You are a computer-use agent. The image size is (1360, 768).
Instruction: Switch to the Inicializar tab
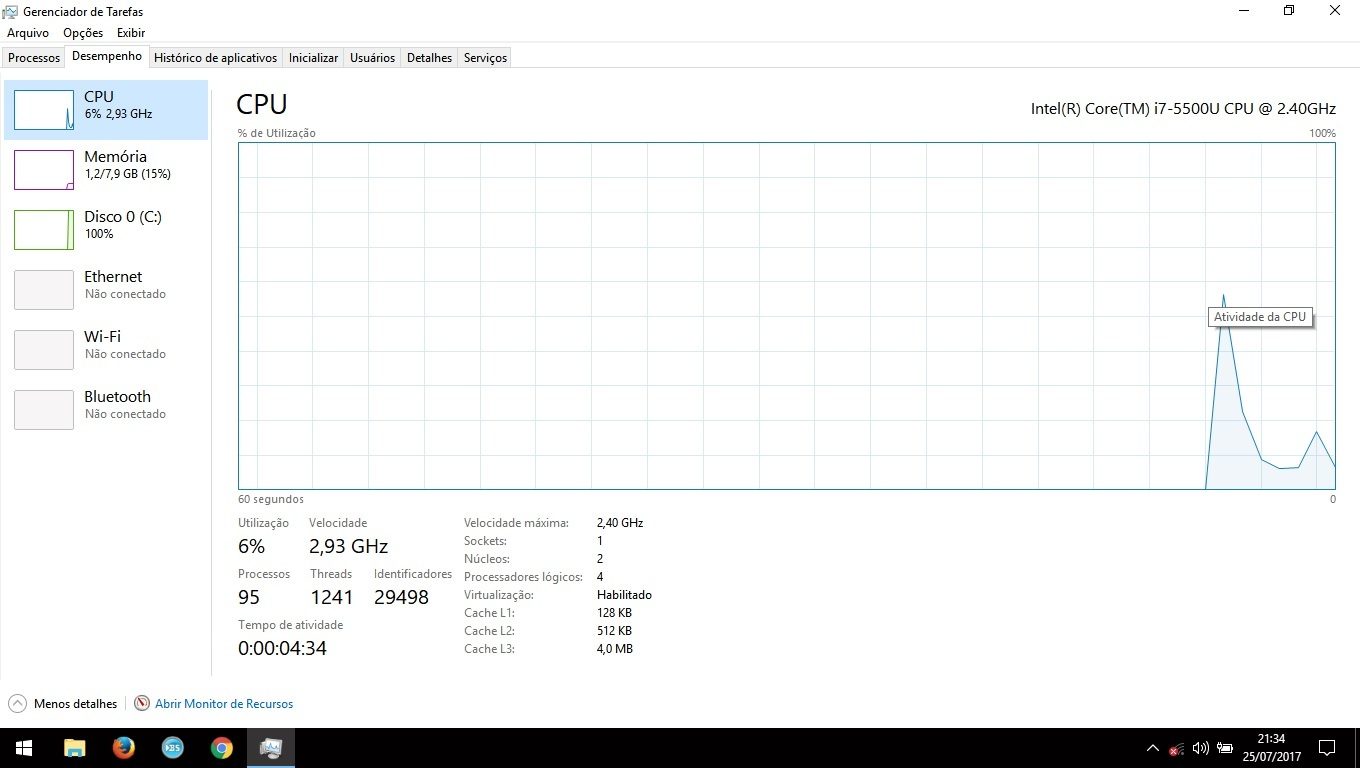[x=314, y=58]
